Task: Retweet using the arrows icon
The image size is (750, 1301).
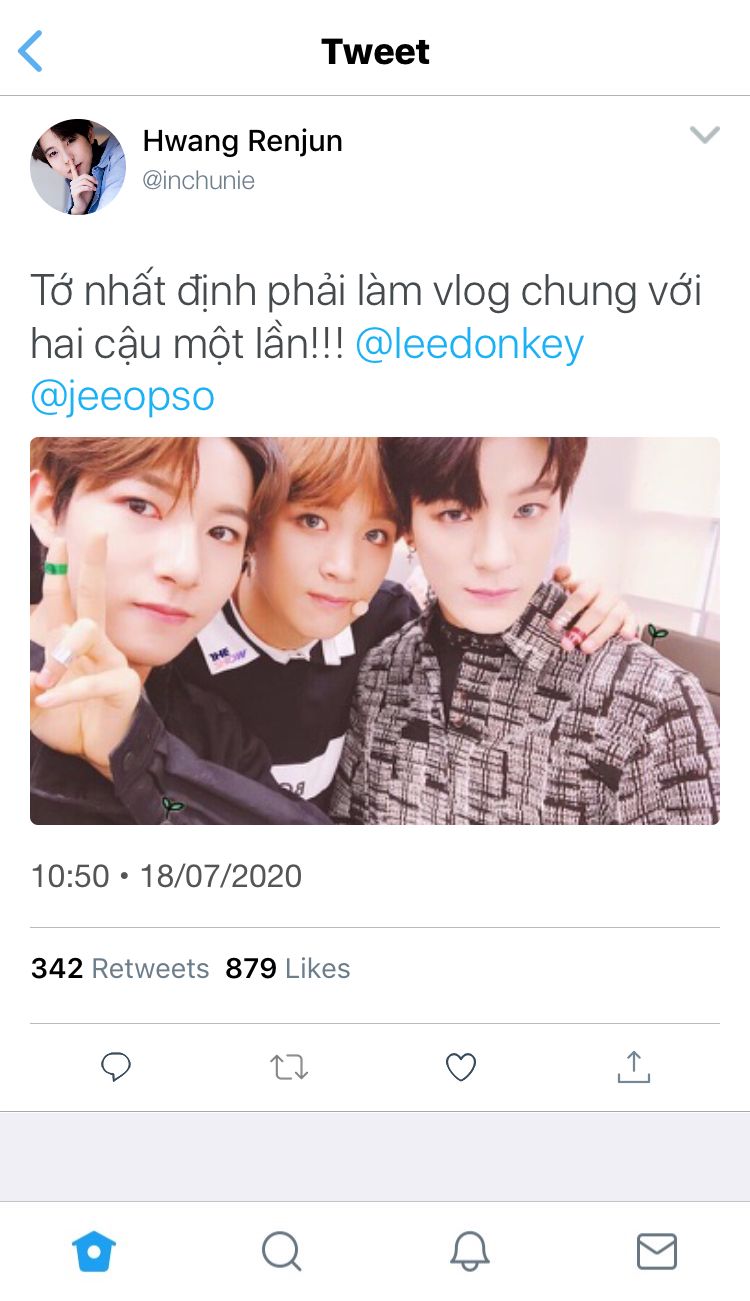Action: point(289,1068)
